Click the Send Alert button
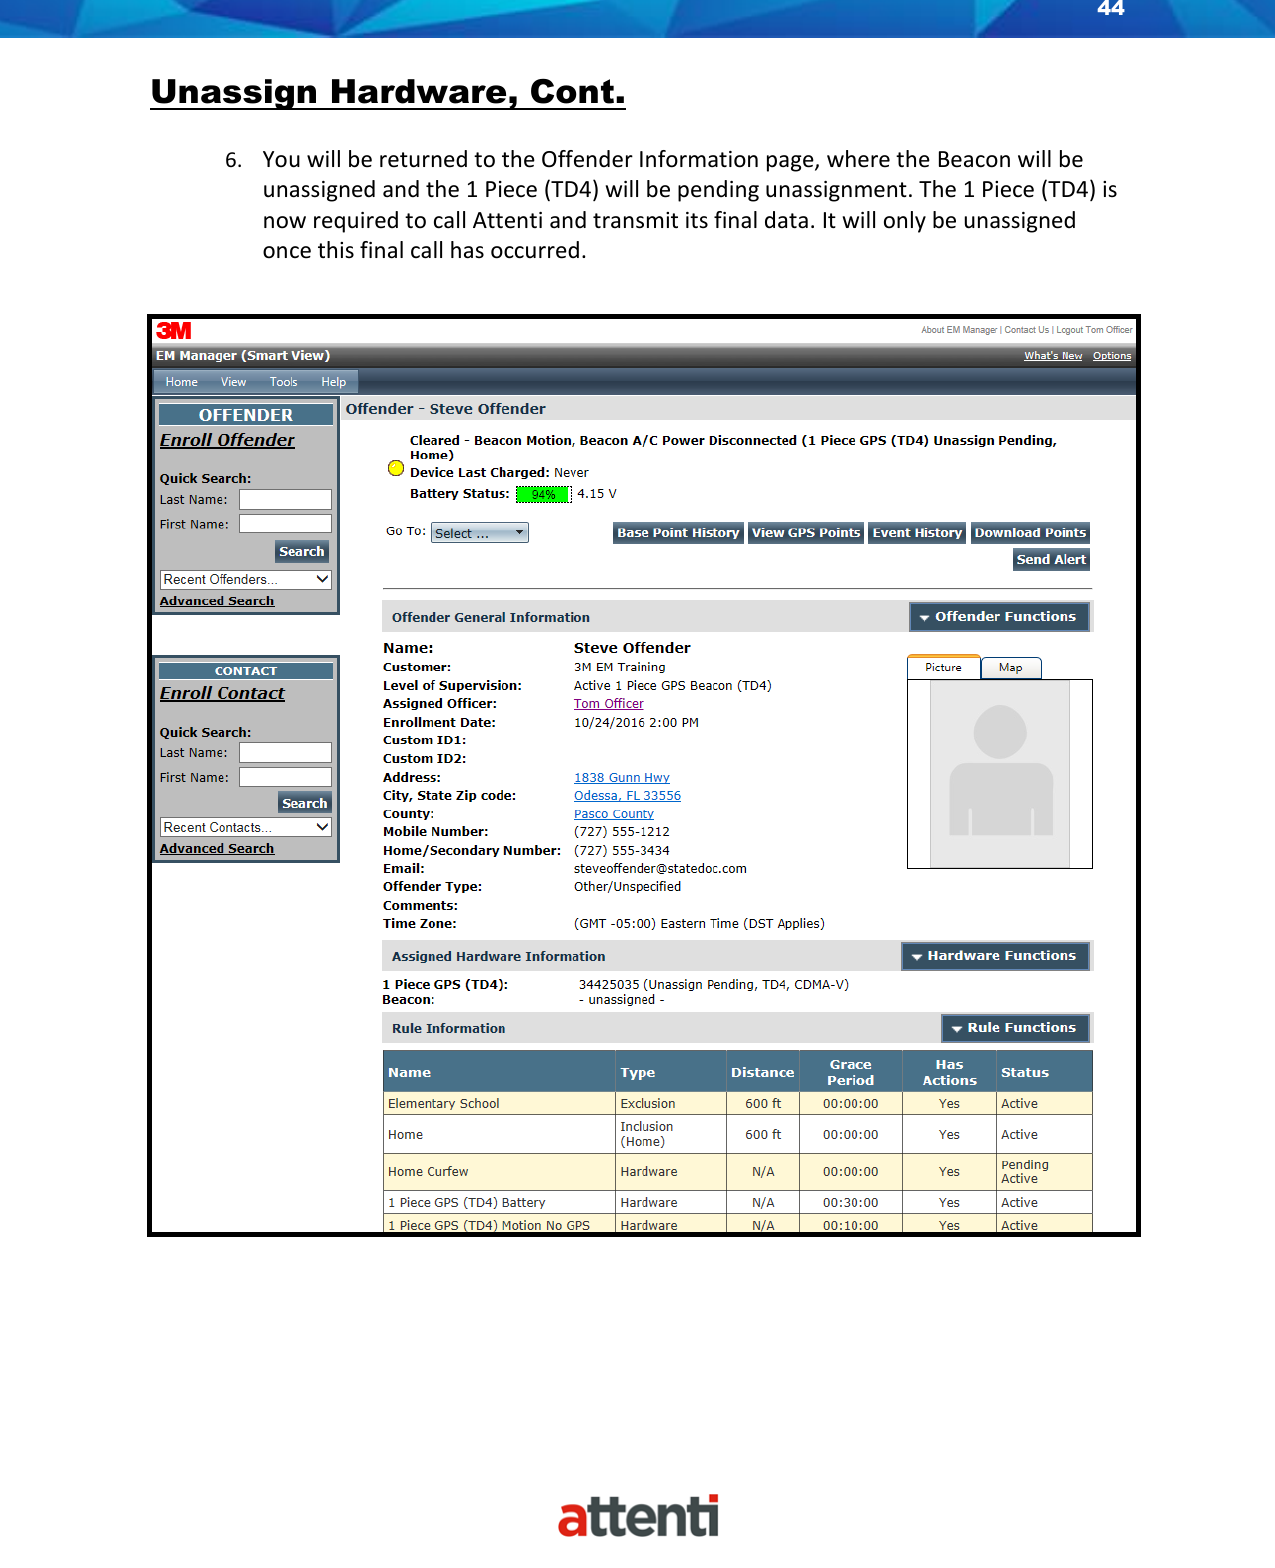The height and width of the screenshot is (1568, 1275). [1051, 560]
